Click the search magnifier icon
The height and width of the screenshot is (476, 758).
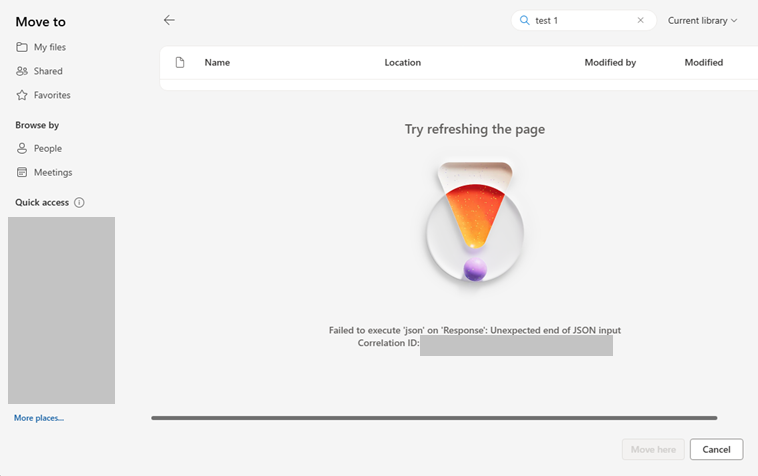pos(525,20)
